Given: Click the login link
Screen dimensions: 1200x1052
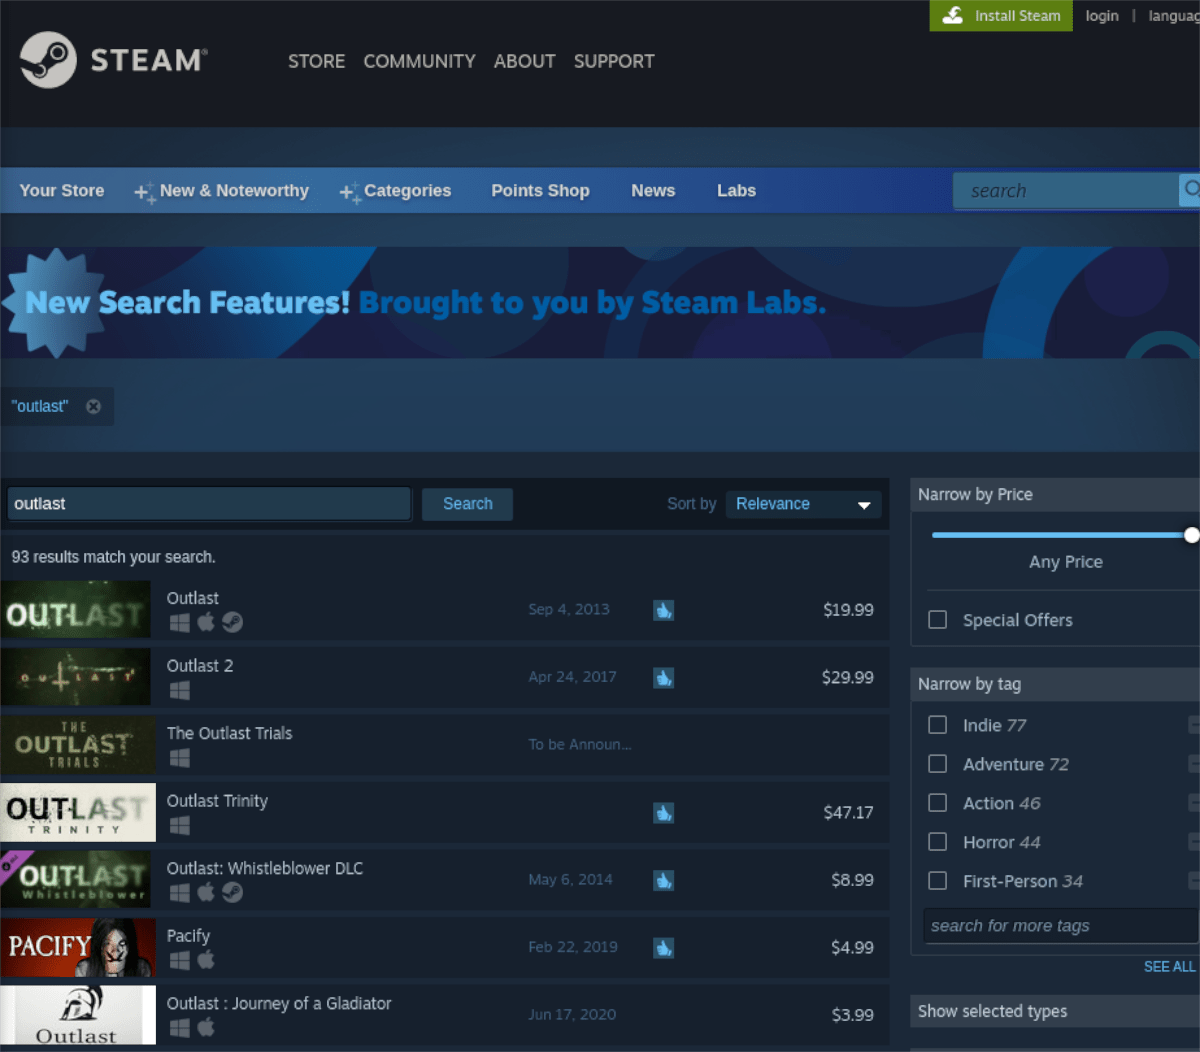Looking at the screenshot, I should 1102,16.
